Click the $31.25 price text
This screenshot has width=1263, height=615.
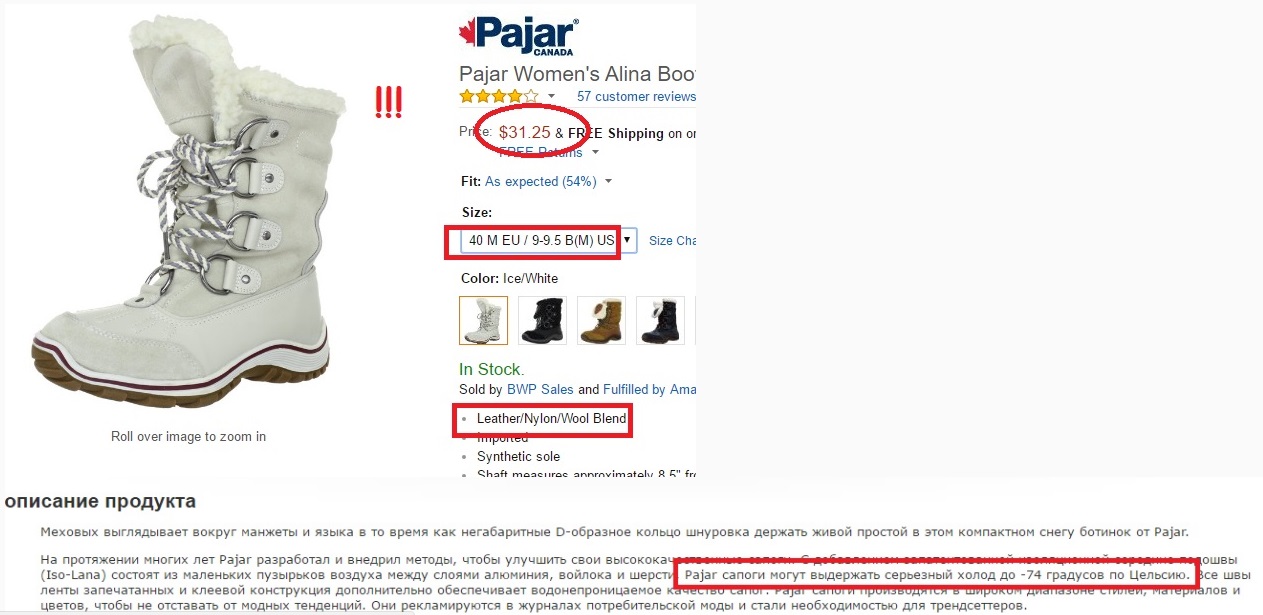(x=525, y=132)
